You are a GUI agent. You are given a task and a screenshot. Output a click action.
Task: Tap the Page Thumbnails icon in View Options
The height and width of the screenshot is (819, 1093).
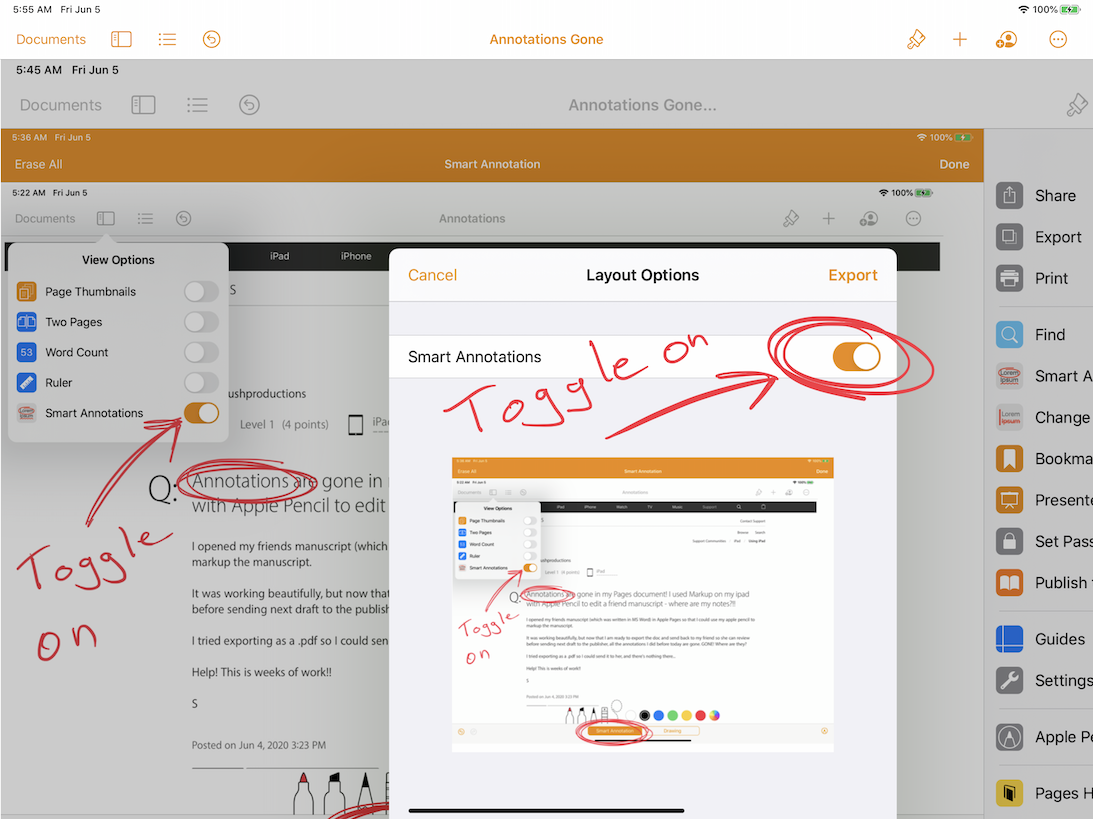[x=26, y=291]
